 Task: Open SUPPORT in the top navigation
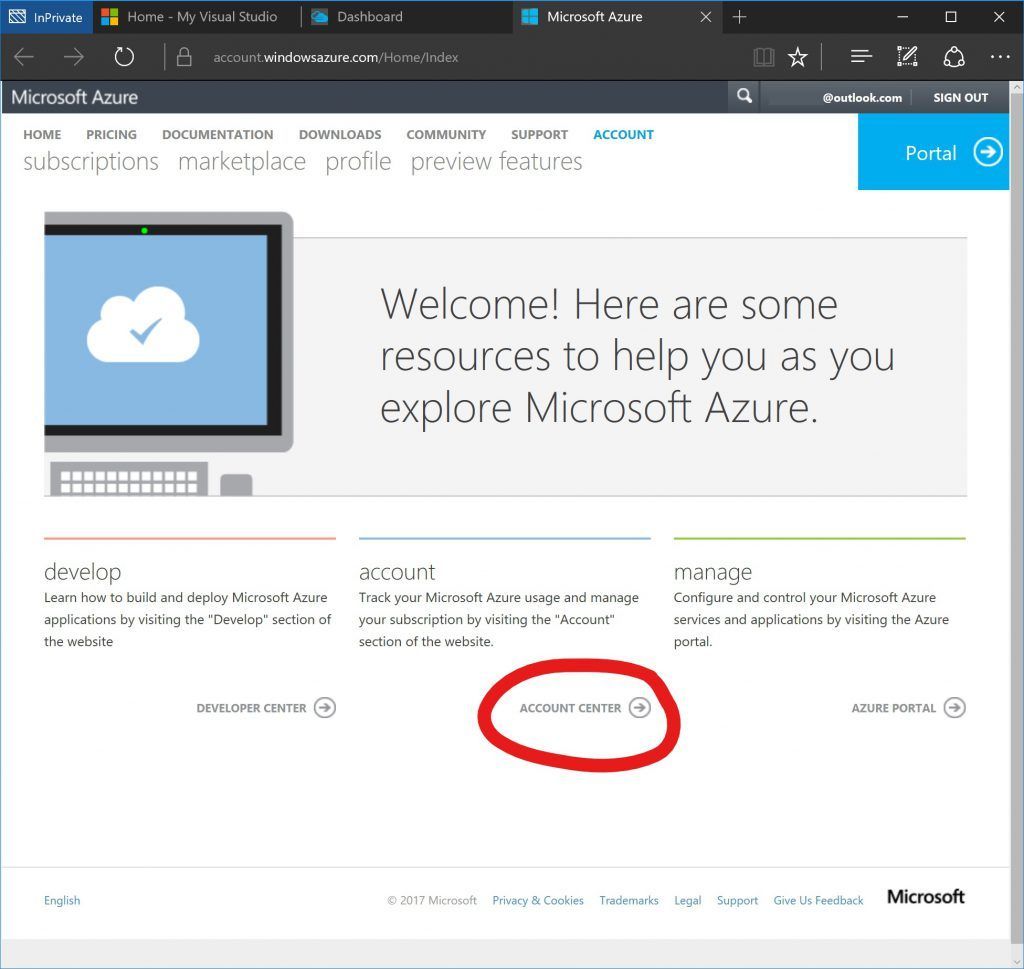pyautogui.click(x=539, y=135)
